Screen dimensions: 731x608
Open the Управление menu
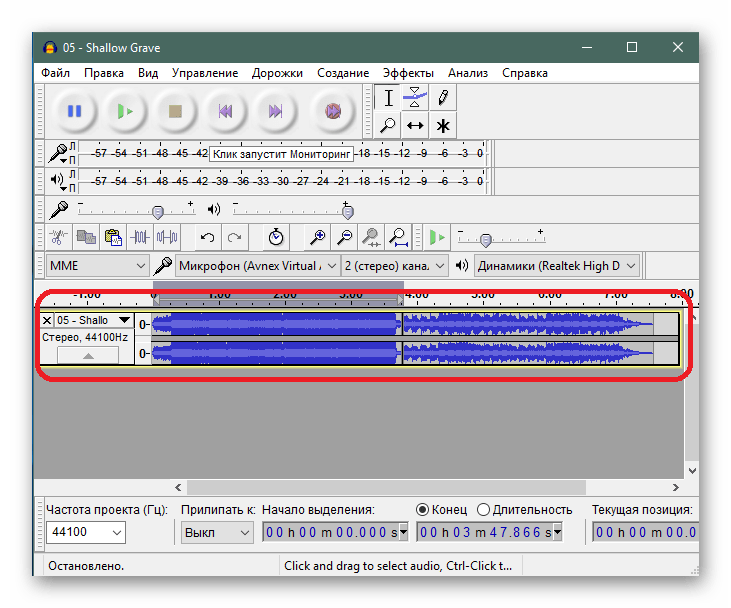pyautogui.click(x=205, y=73)
